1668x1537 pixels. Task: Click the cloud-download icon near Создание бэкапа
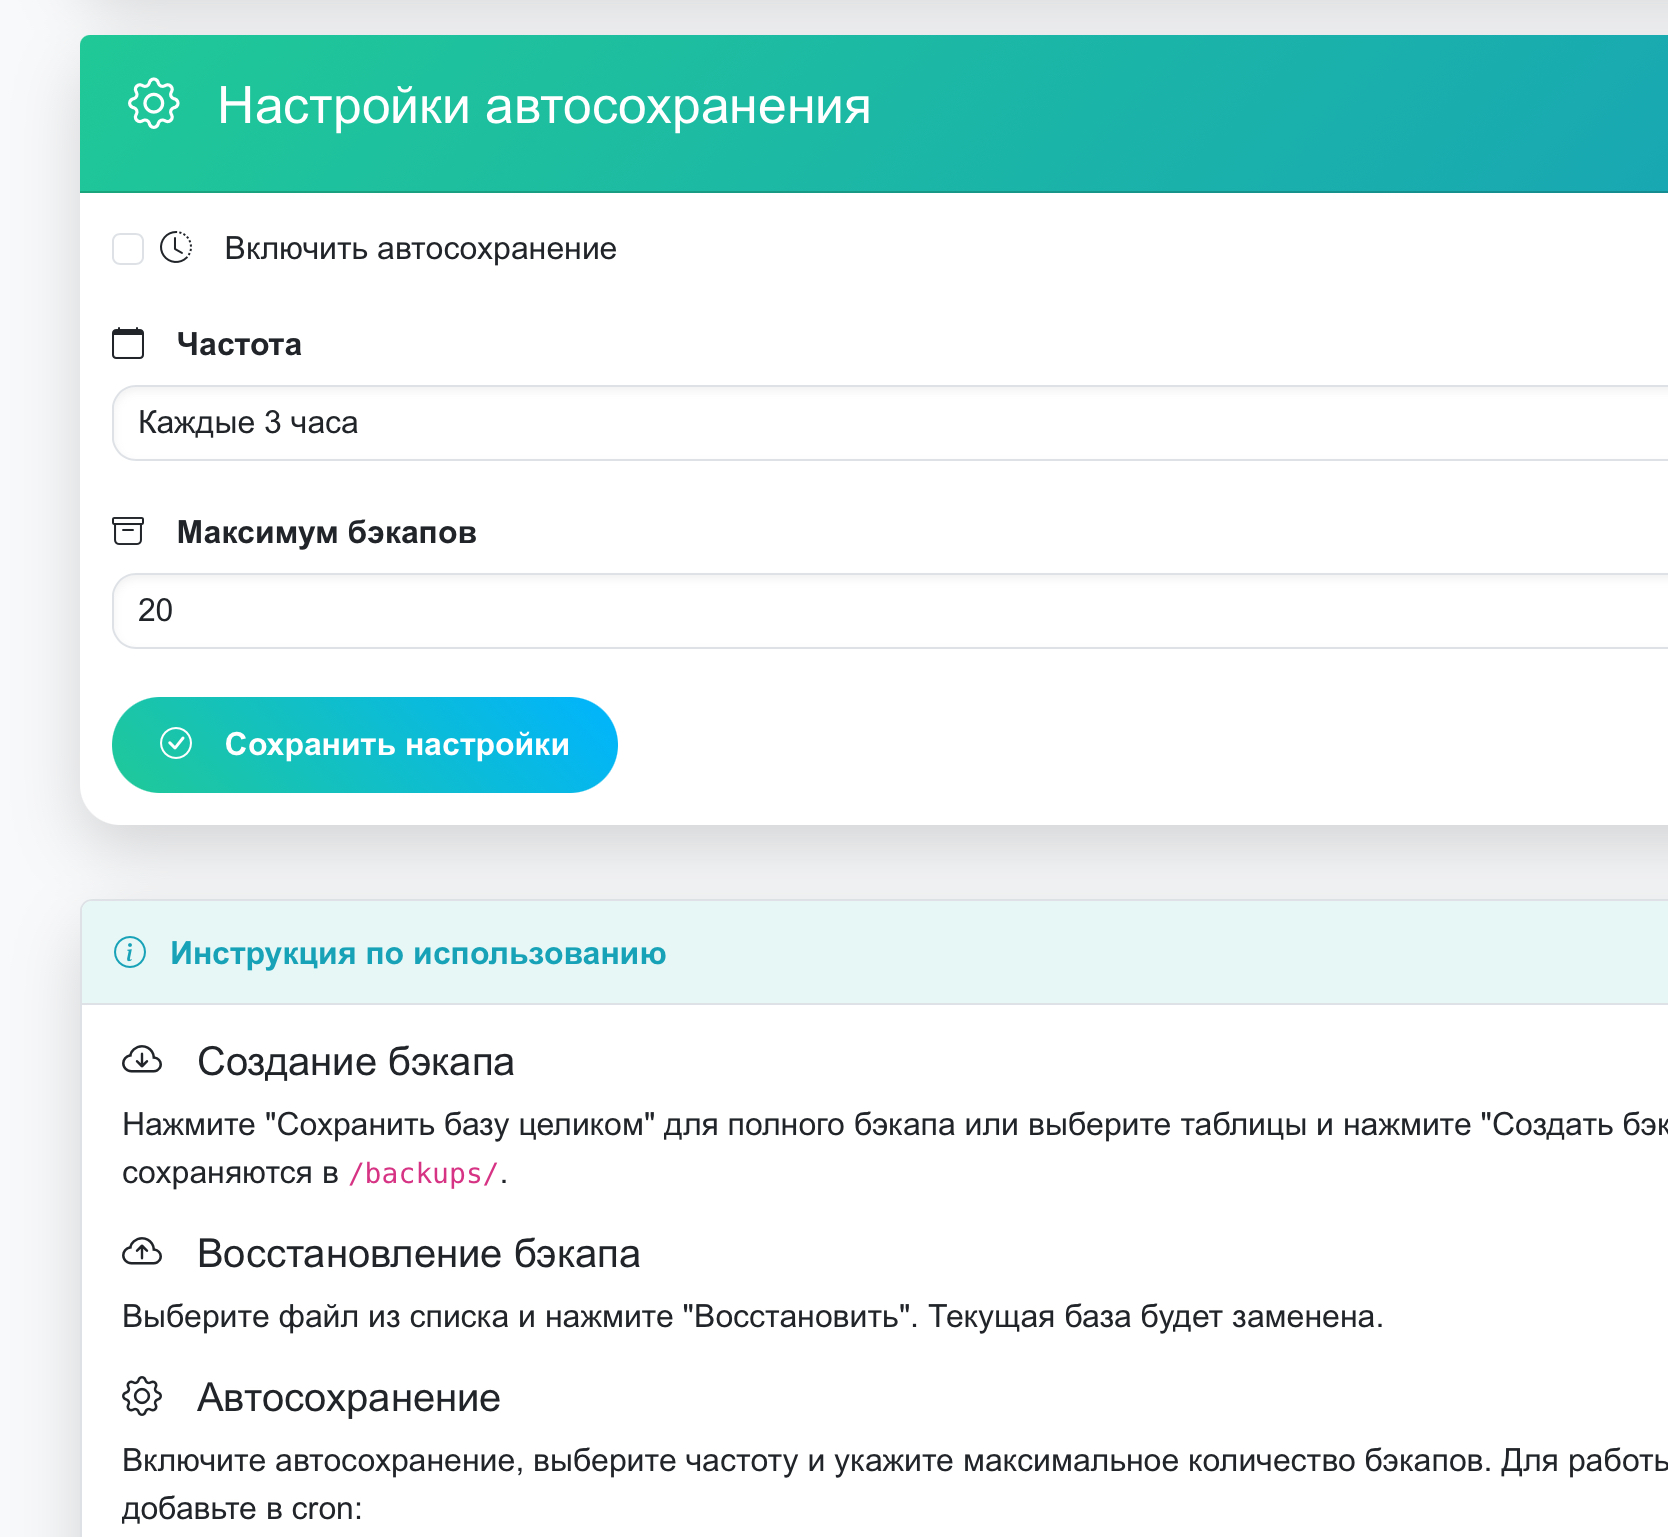point(143,1060)
